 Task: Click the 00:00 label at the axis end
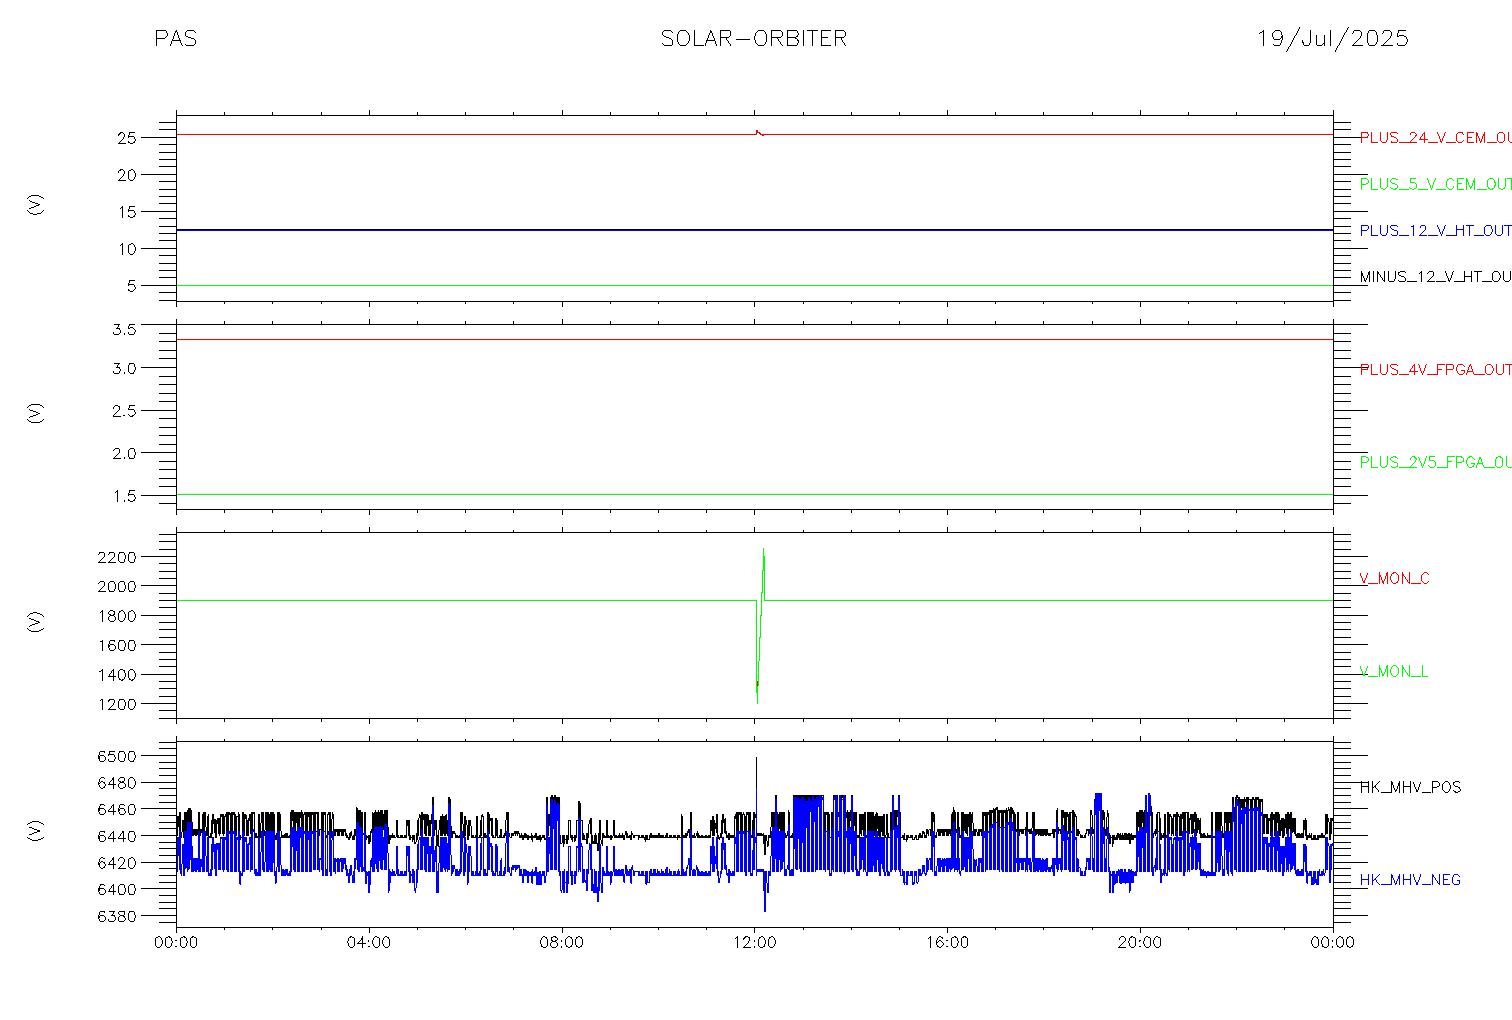1333,943
